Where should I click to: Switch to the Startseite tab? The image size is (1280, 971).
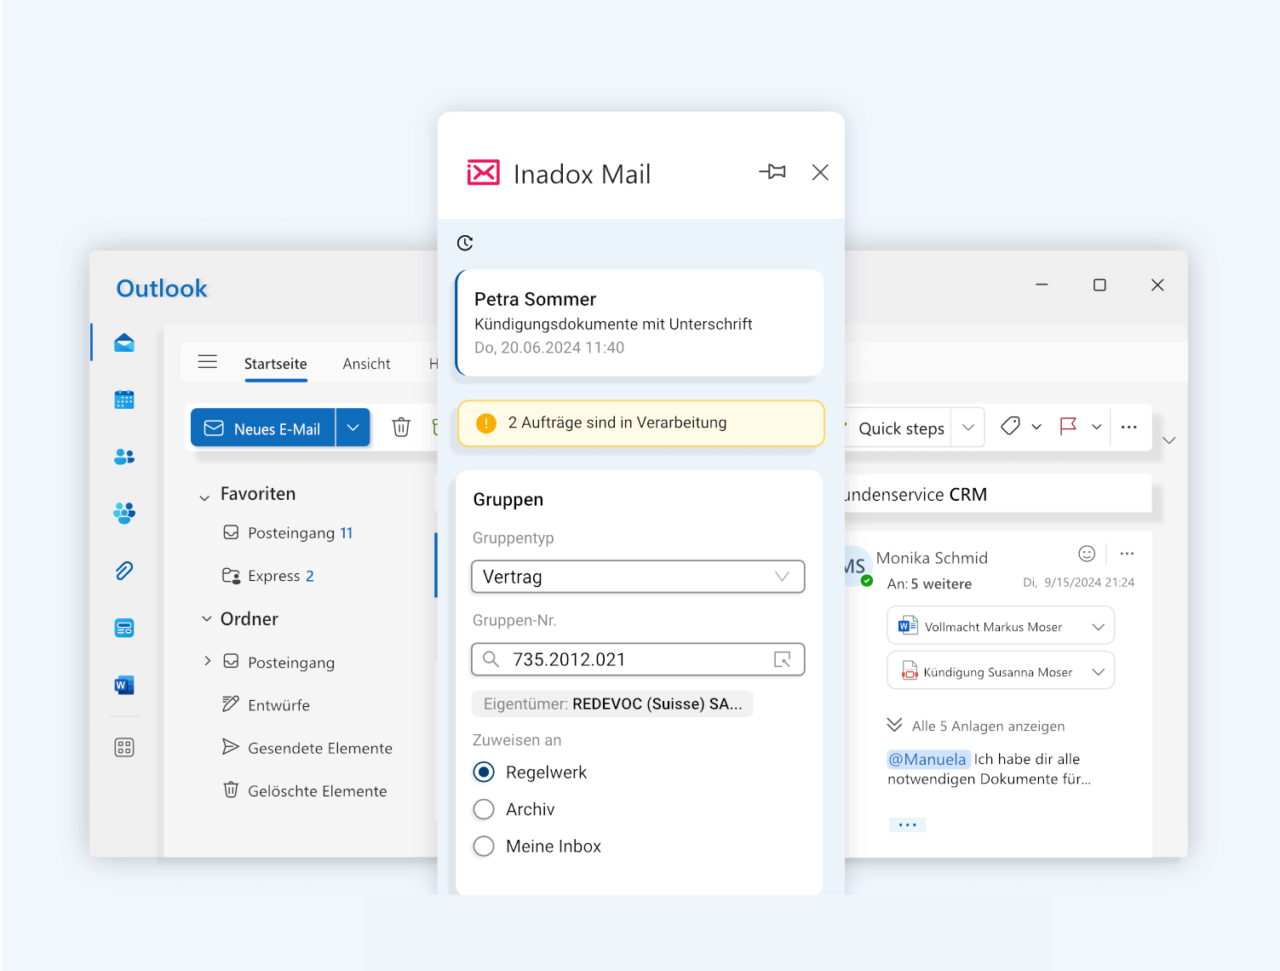[x=276, y=364]
